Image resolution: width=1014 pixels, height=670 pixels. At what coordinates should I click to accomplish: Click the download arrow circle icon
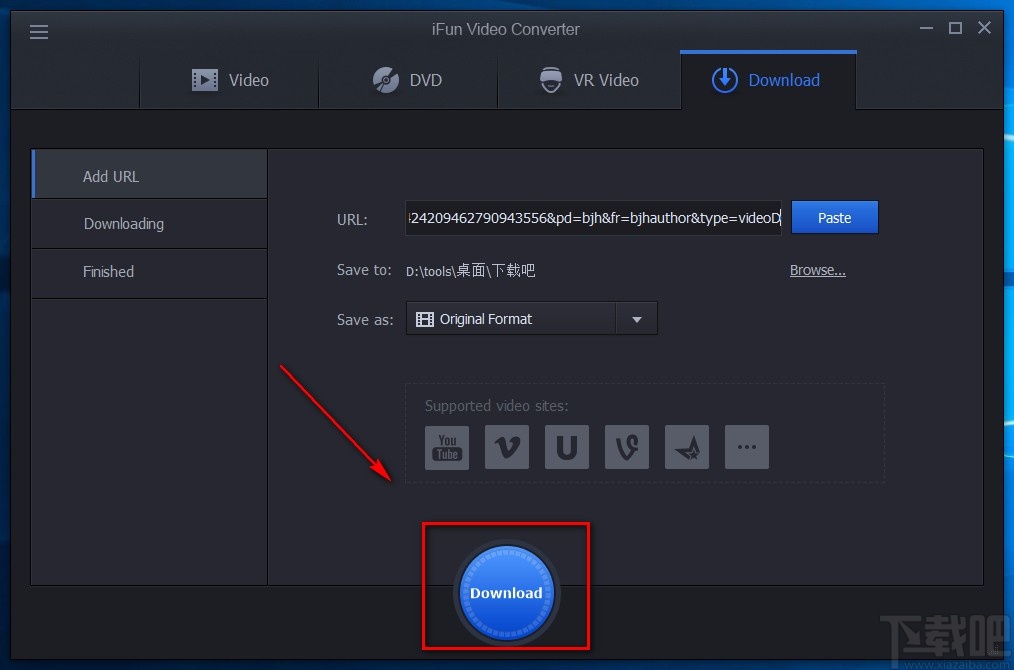[x=725, y=80]
